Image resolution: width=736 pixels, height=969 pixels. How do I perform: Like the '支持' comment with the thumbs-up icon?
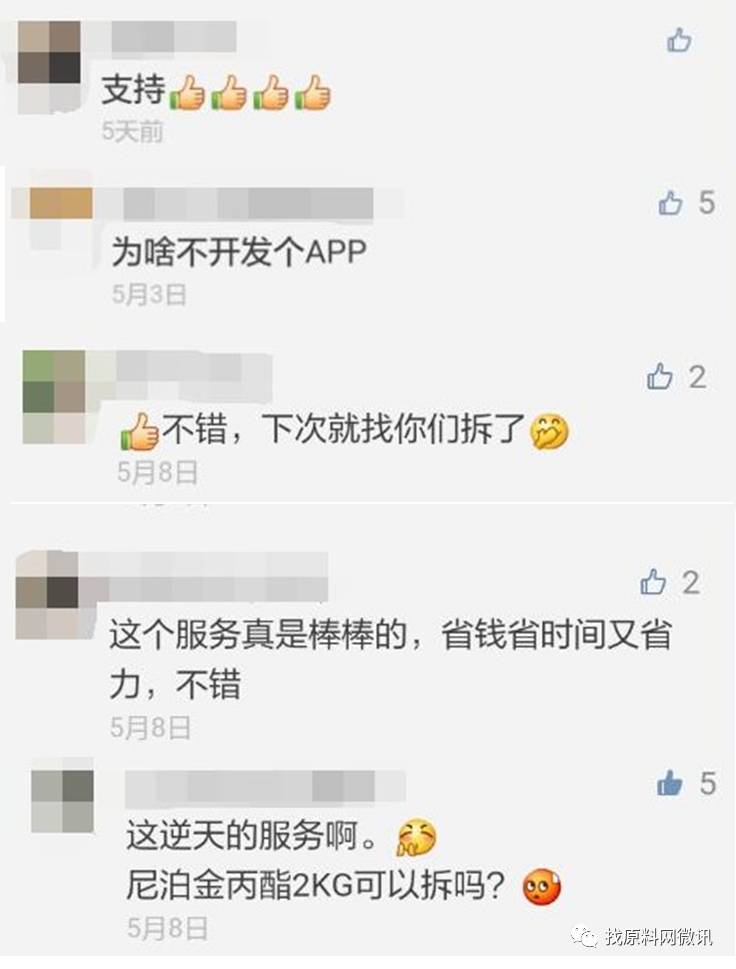point(679,40)
